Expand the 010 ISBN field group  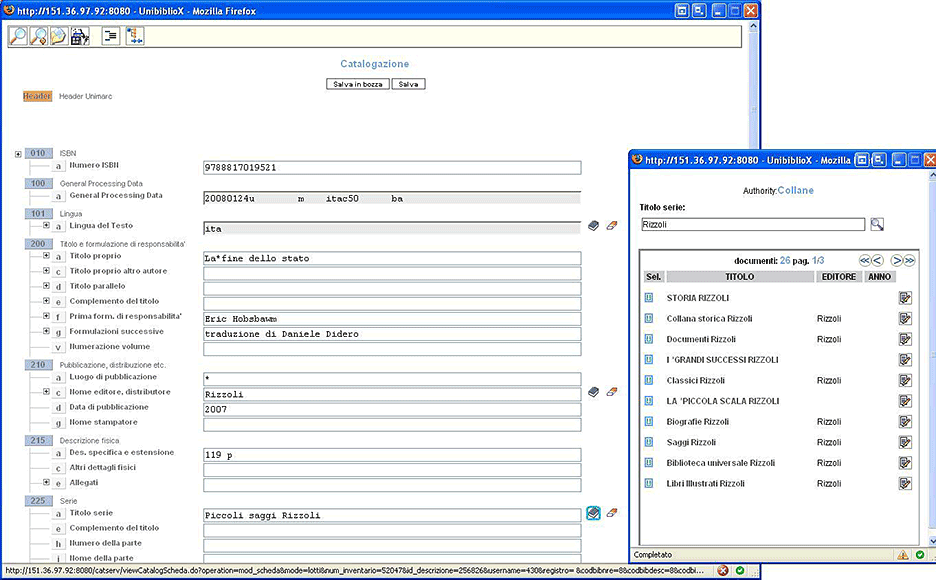pyautogui.click(x=18, y=154)
